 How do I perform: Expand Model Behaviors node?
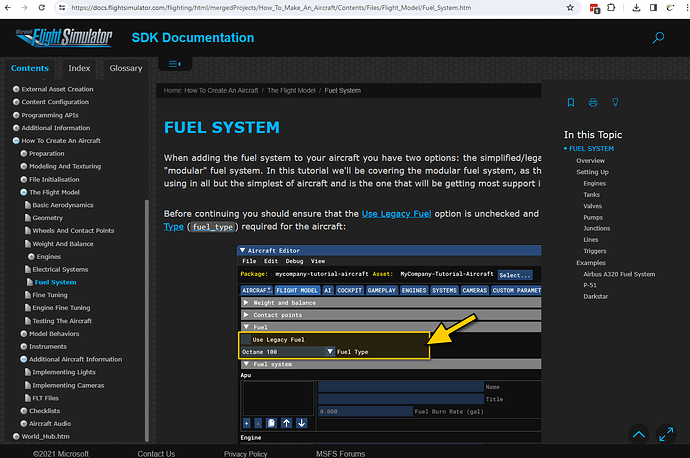coord(24,334)
